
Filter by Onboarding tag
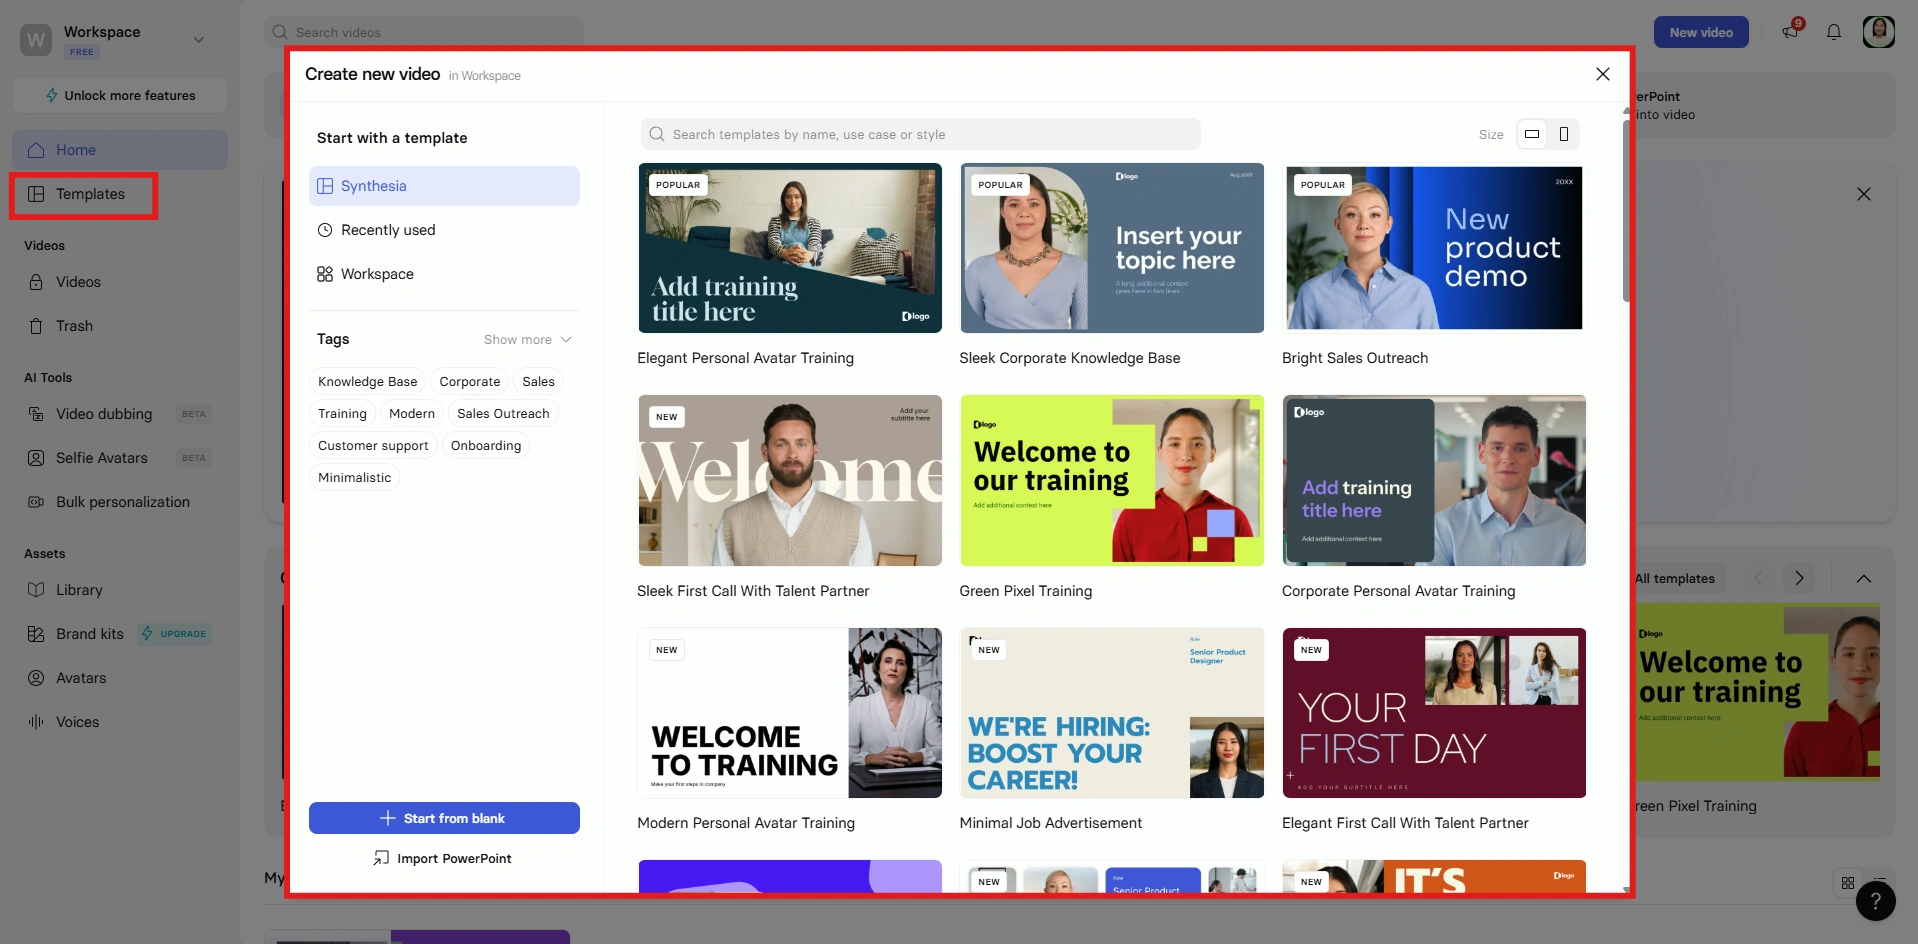486,446
